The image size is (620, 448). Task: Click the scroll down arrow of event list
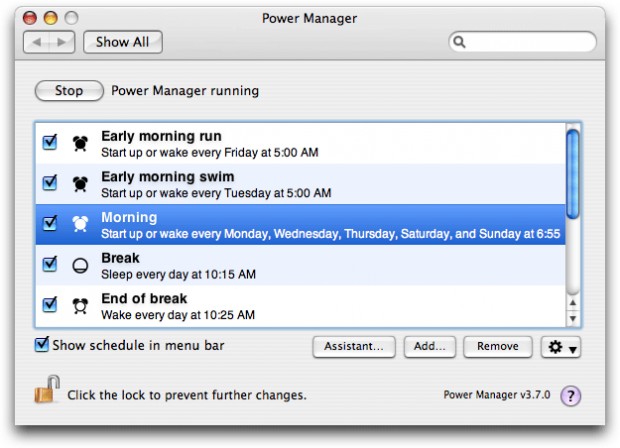(x=573, y=318)
